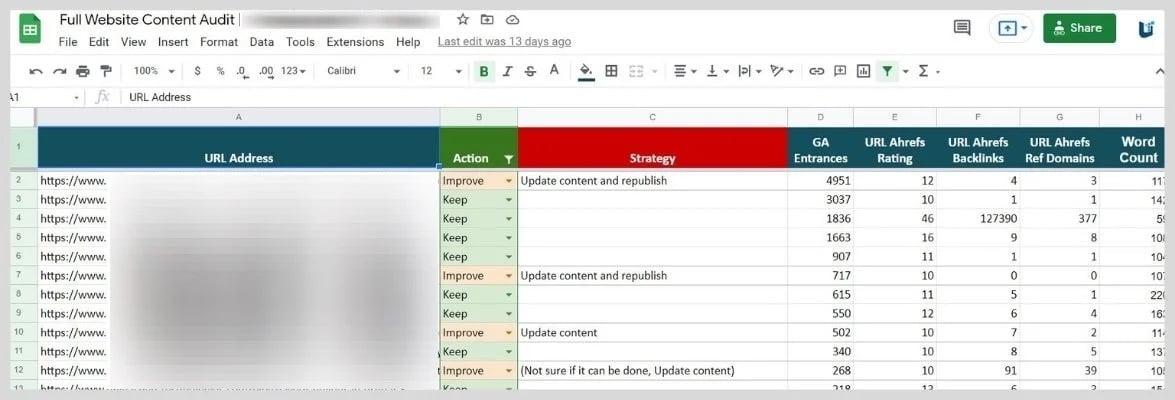The image size is (1175, 400).
Task: Open the Name box dropdown arrow
Action: click(x=76, y=97)
